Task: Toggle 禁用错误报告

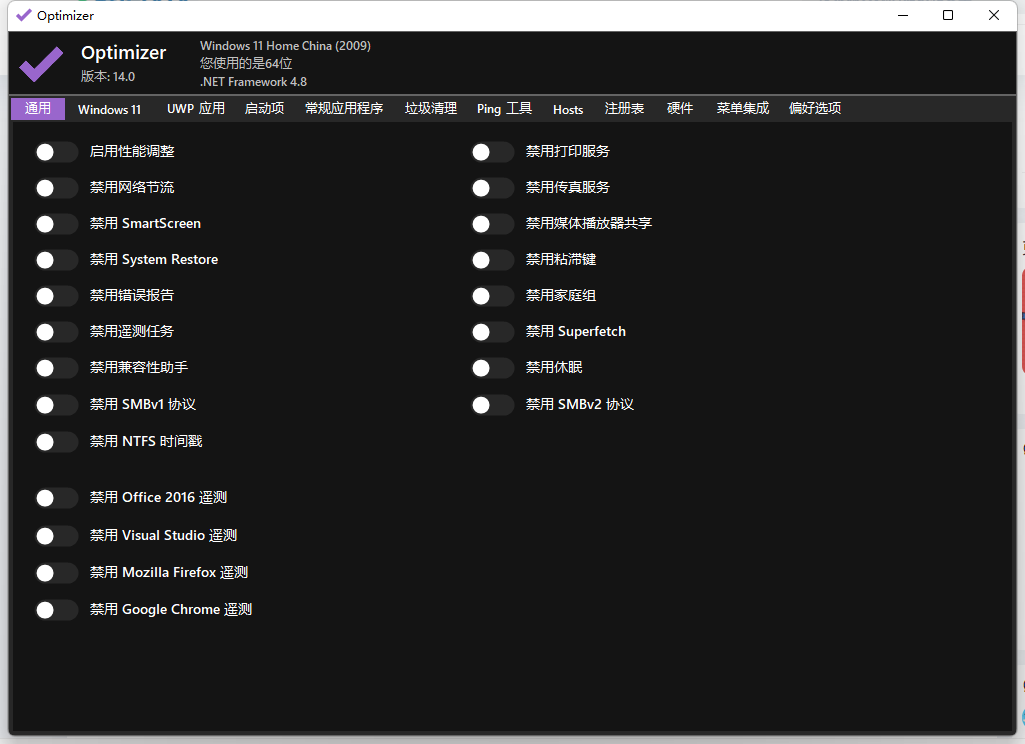Action: pyautogui.click(x=56, y=295)
